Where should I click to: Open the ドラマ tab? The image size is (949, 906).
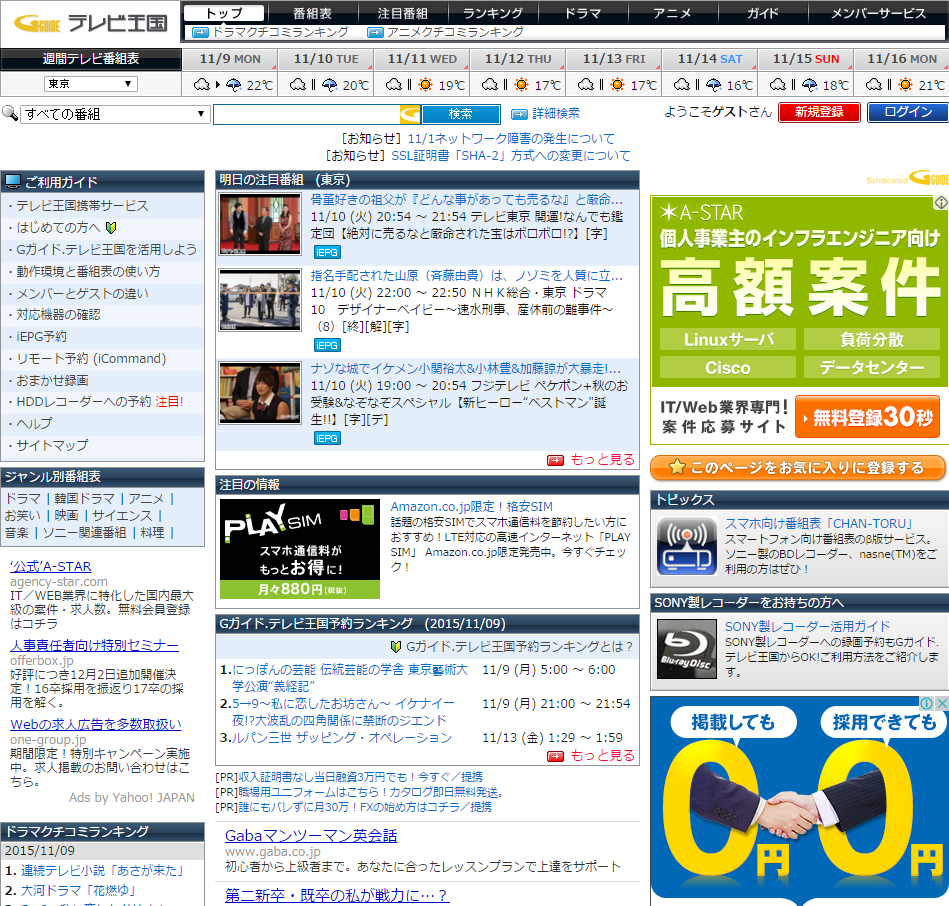point(583,13)
